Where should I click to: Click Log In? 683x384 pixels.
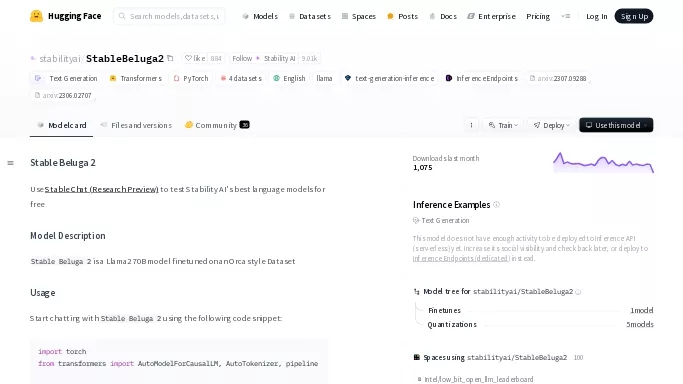(x=596, y=16)
